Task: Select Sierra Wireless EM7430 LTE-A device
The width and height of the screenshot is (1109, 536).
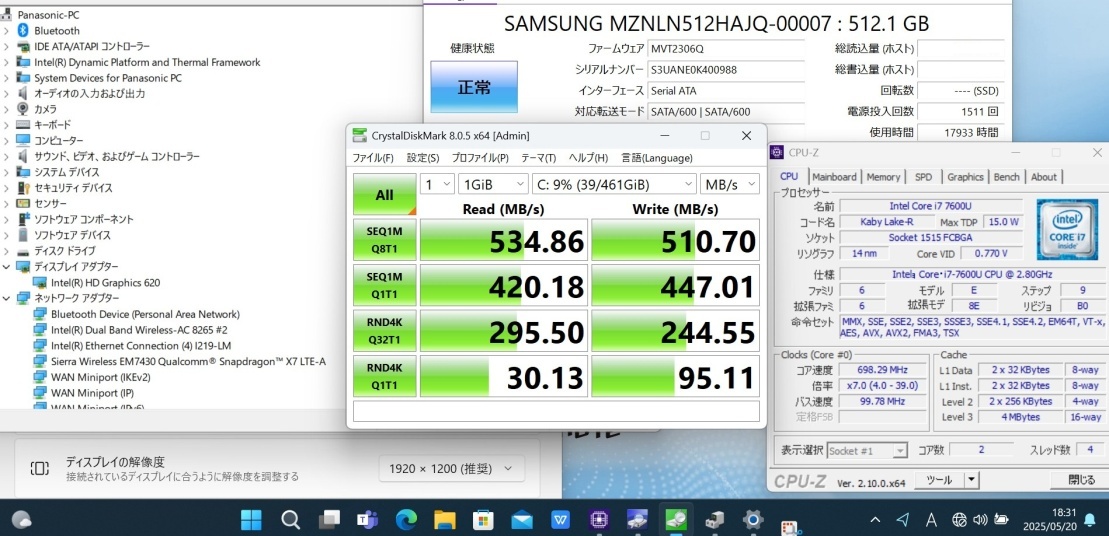Action: click(x=188, y=361)
